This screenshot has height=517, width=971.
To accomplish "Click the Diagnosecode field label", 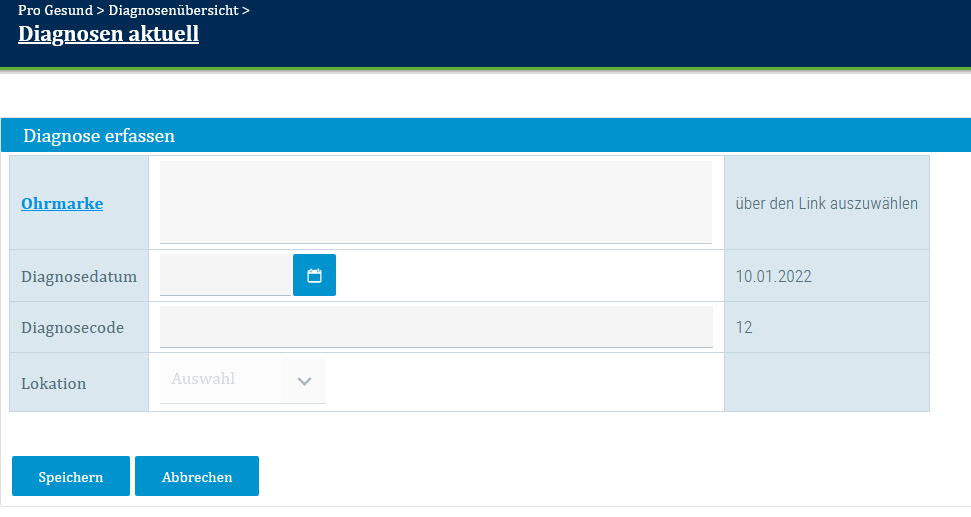I will [72, 327].
